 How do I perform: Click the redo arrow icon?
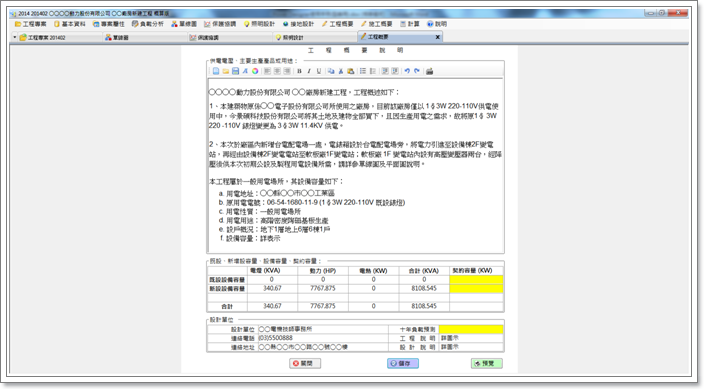[x=417, y=71]
